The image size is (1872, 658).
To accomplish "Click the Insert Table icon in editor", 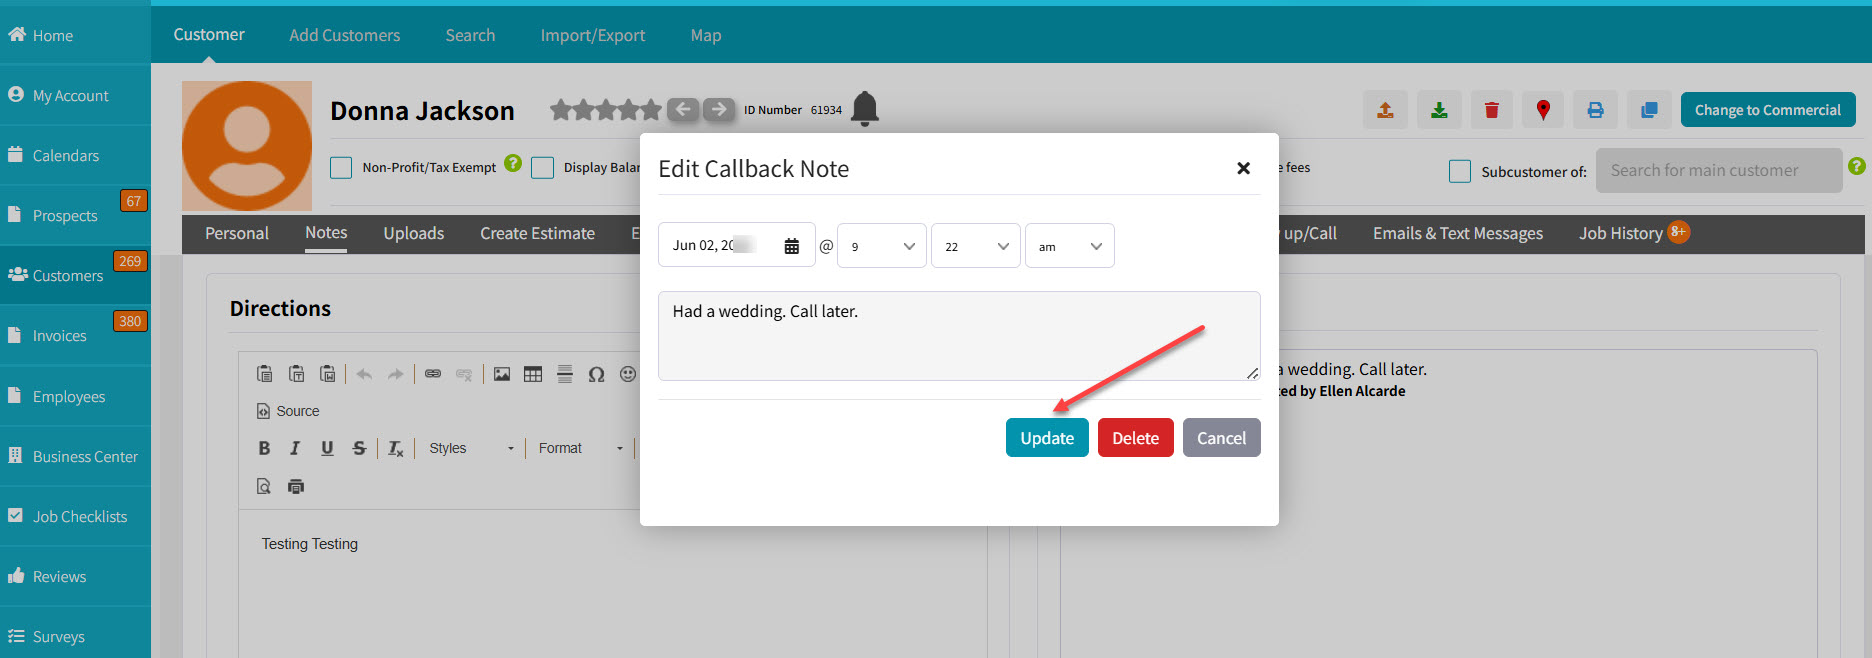I will (533, 374).
